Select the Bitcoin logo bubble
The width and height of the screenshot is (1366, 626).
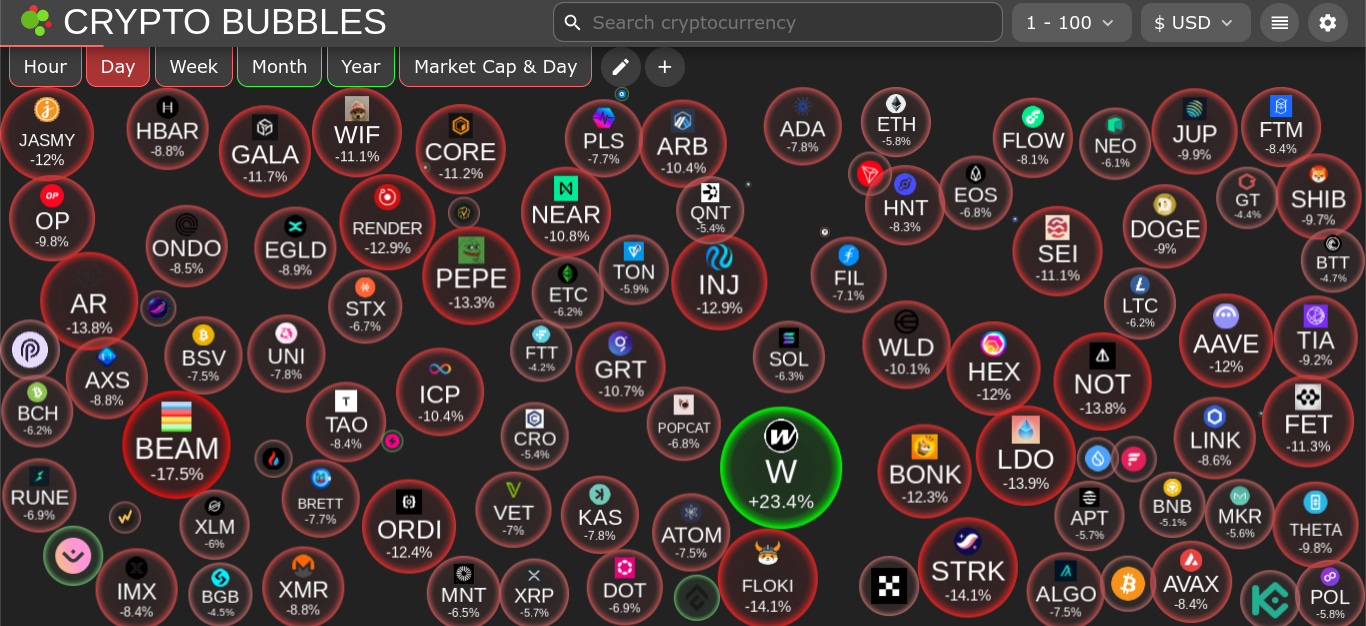point(1128,583)
